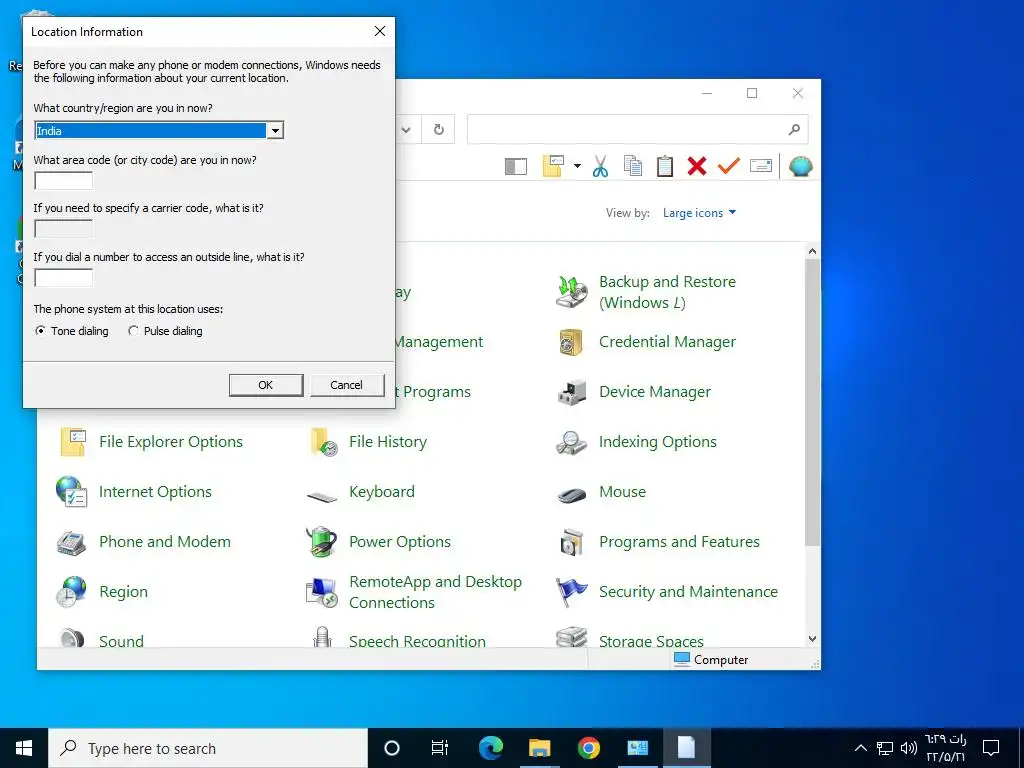Open Programs and Features icon

point(571,542)
